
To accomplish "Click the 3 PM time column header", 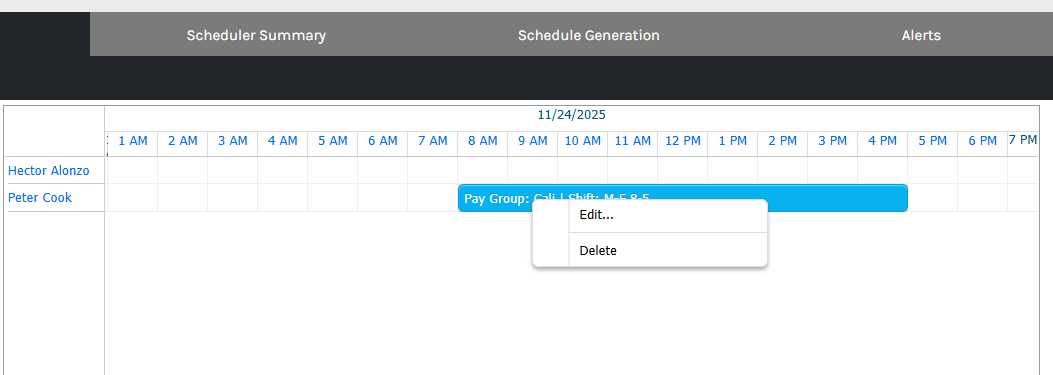I will 833,141.
